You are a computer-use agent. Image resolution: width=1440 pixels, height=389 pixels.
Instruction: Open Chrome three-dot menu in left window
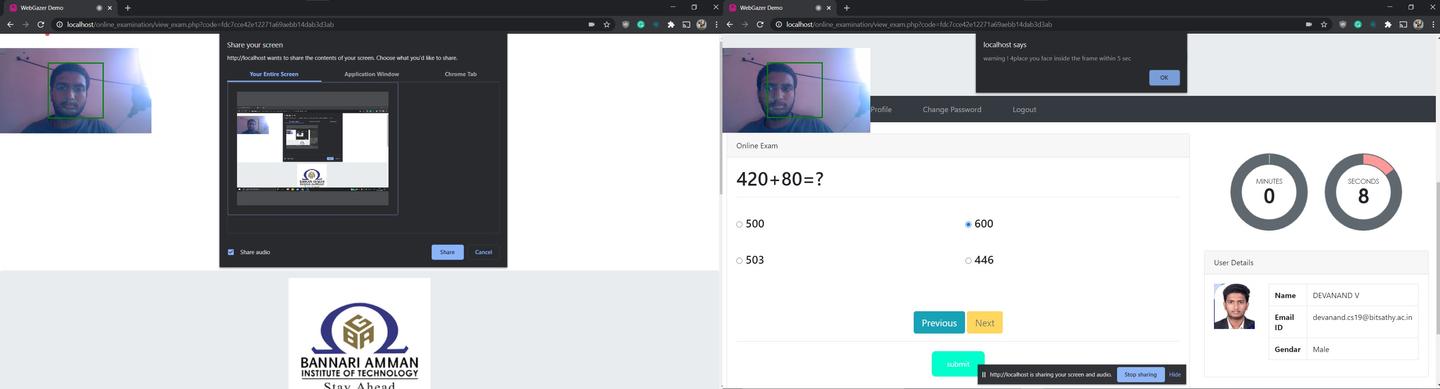click(x=715, y=24)
